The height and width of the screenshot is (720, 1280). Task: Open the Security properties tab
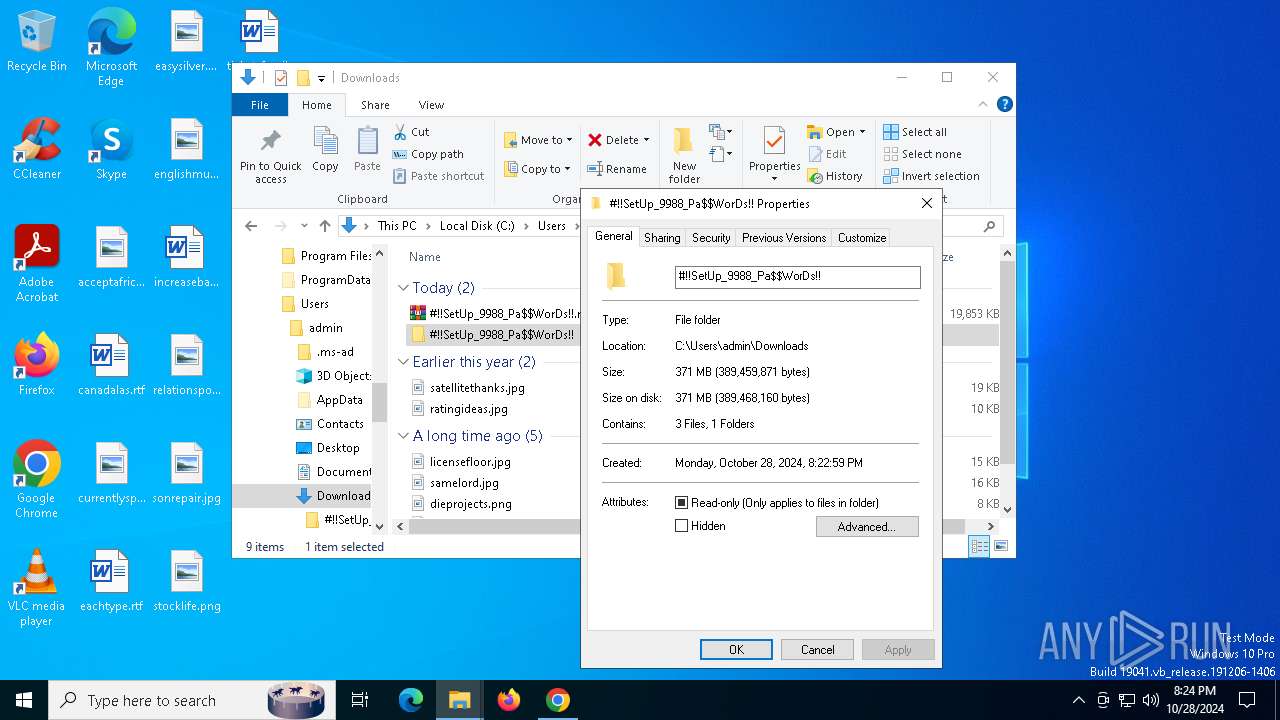(x=711, y=238)
